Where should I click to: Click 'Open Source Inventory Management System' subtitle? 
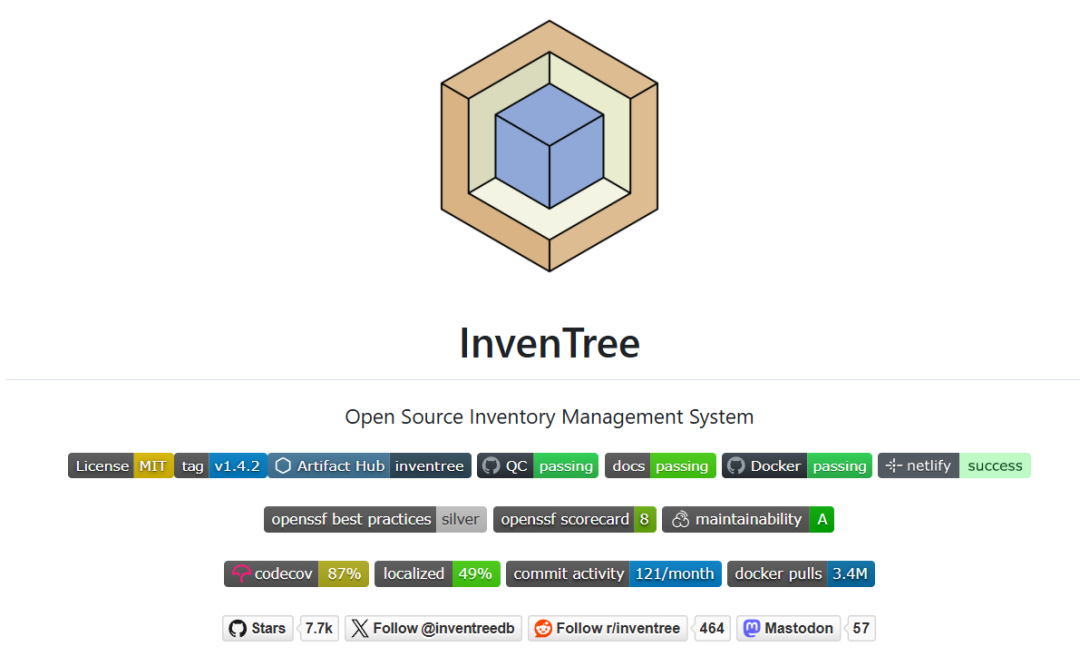click(x=549, y=417)
